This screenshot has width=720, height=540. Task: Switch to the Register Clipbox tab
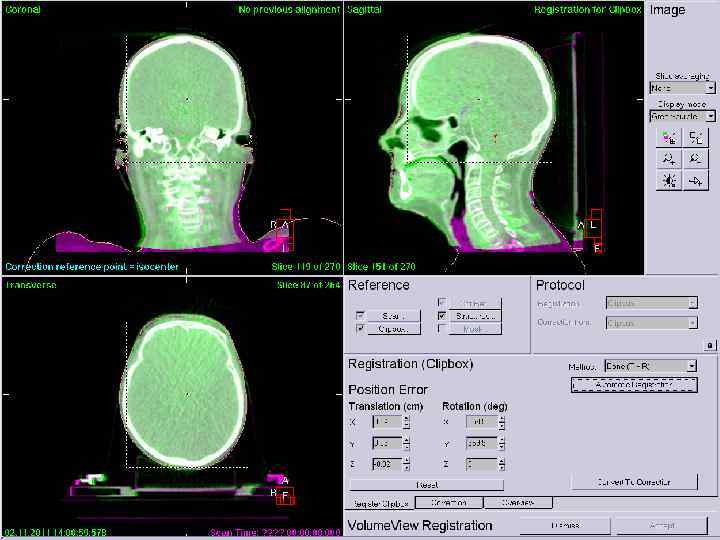[380, 503]
